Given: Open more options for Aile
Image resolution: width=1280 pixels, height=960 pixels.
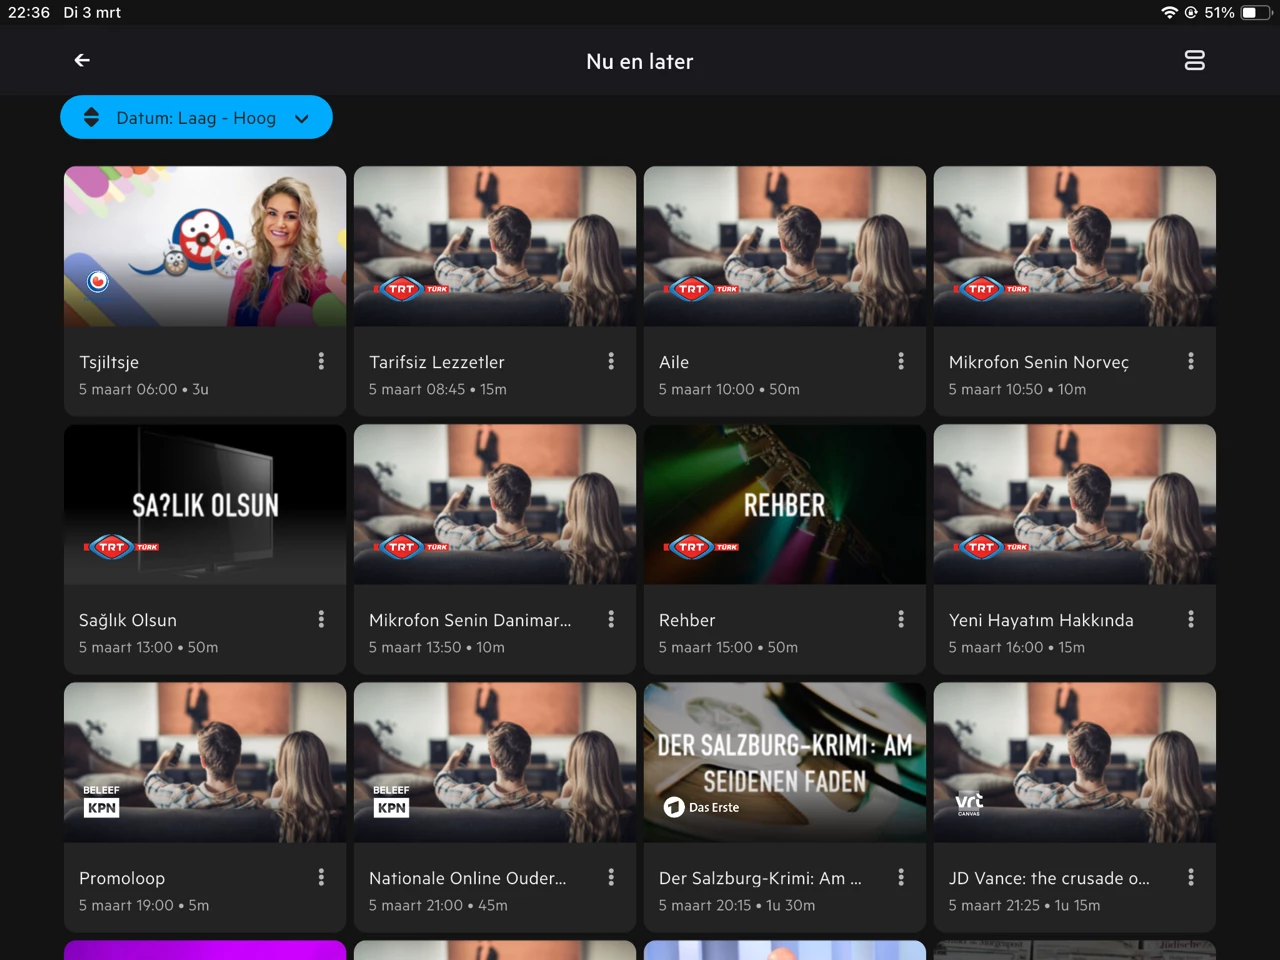Looking at the screenshot, I should (901, 361).
